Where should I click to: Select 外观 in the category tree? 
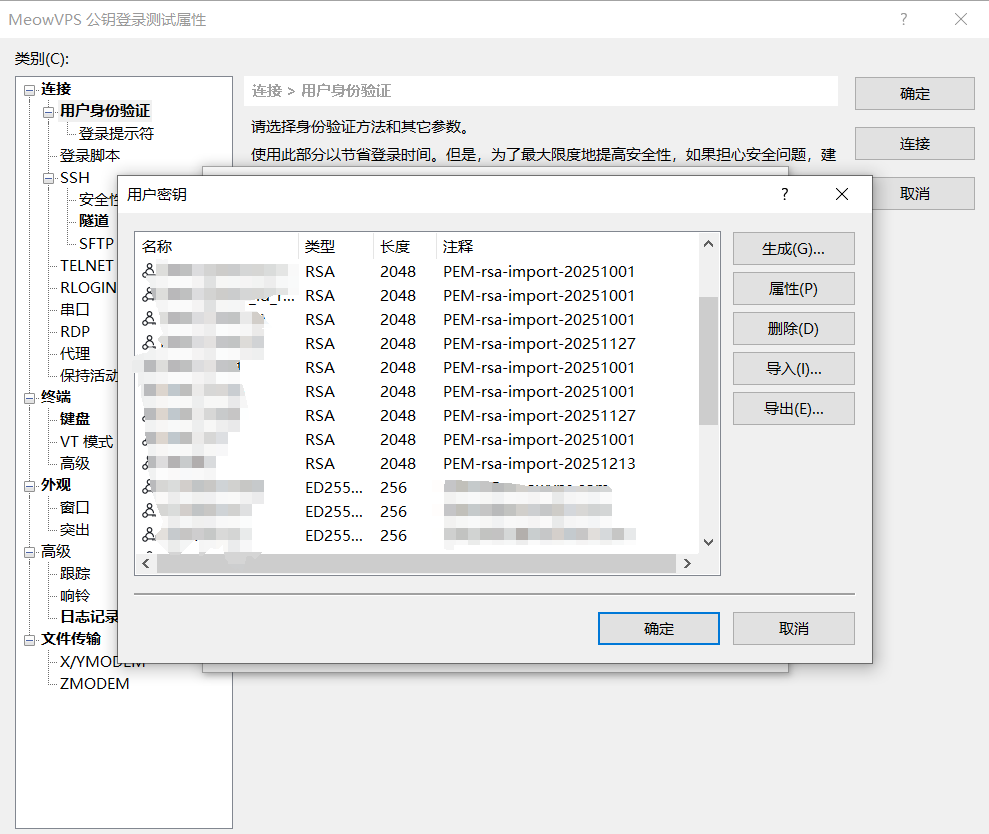click(x=56, y=485)
